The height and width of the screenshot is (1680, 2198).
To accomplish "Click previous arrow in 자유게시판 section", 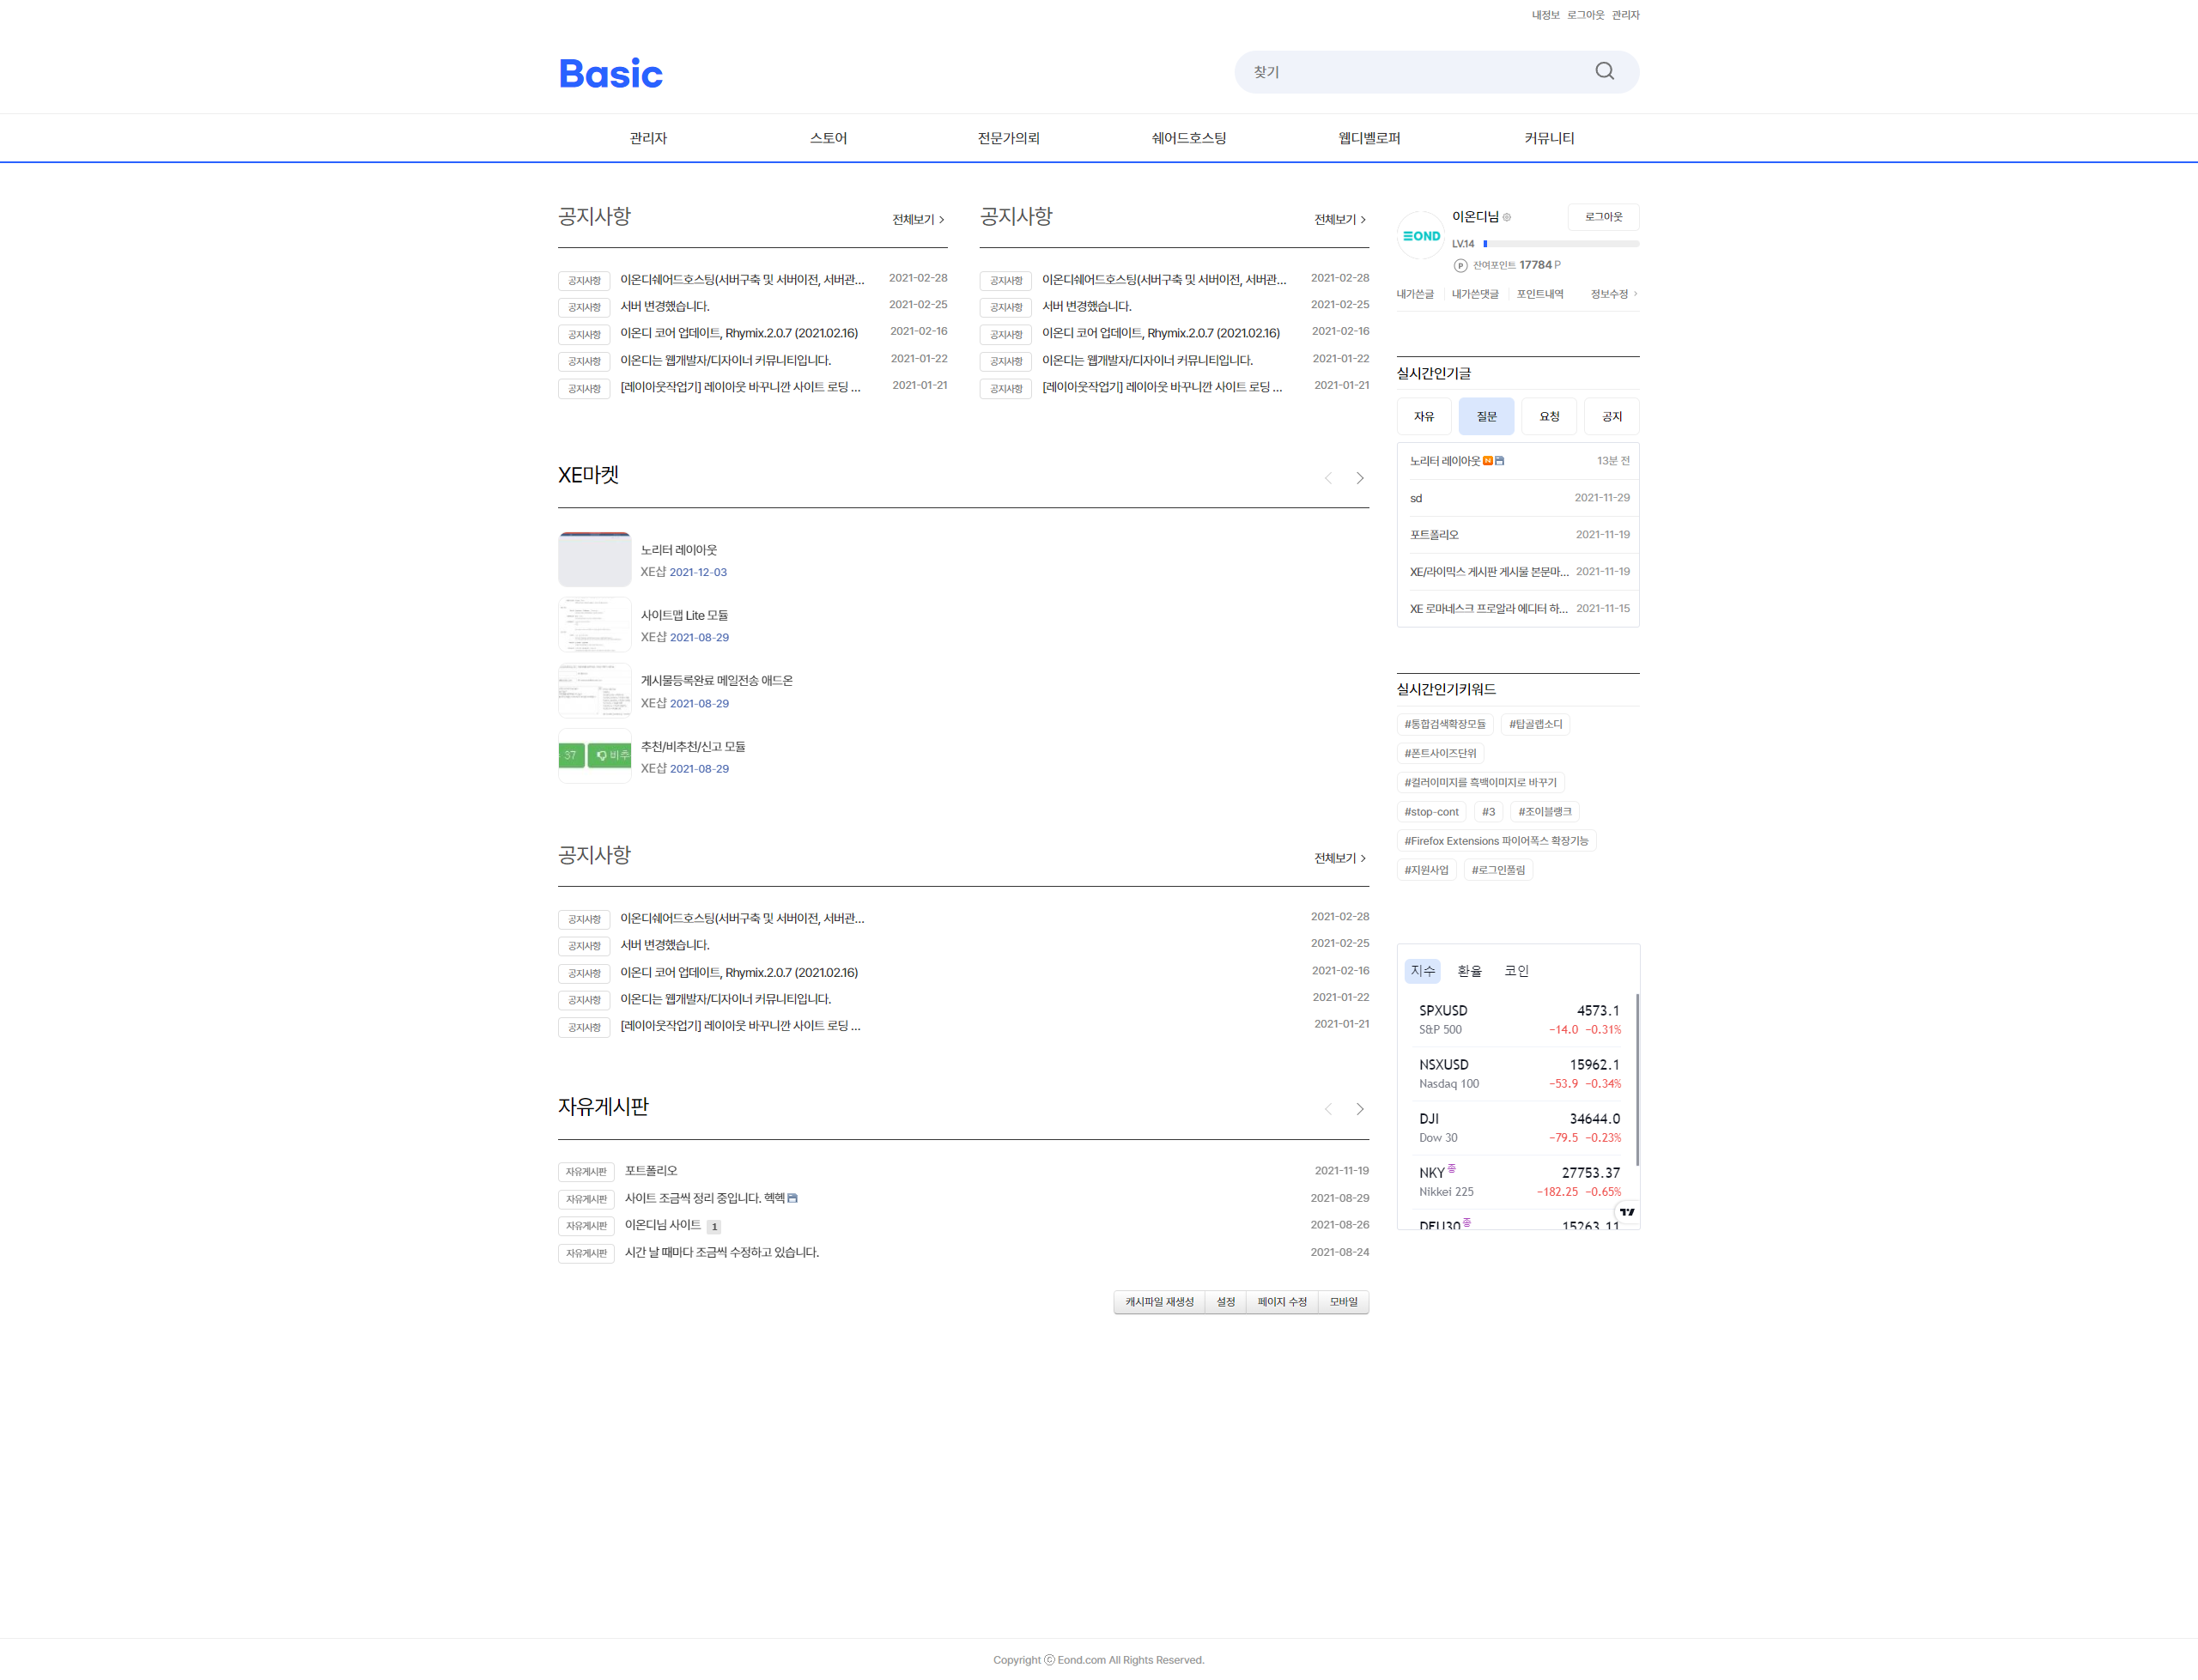I will pyautogui.click(x=1328, y=1109).
